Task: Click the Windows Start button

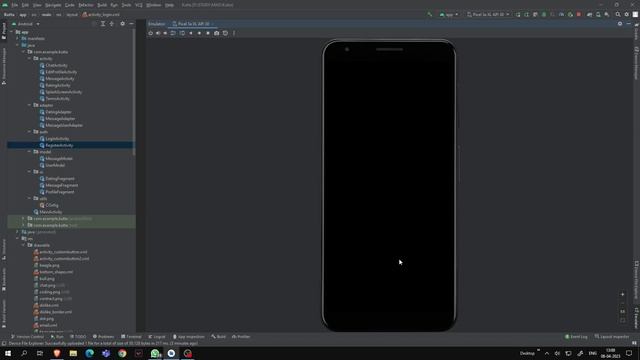Action: point(8,353)
